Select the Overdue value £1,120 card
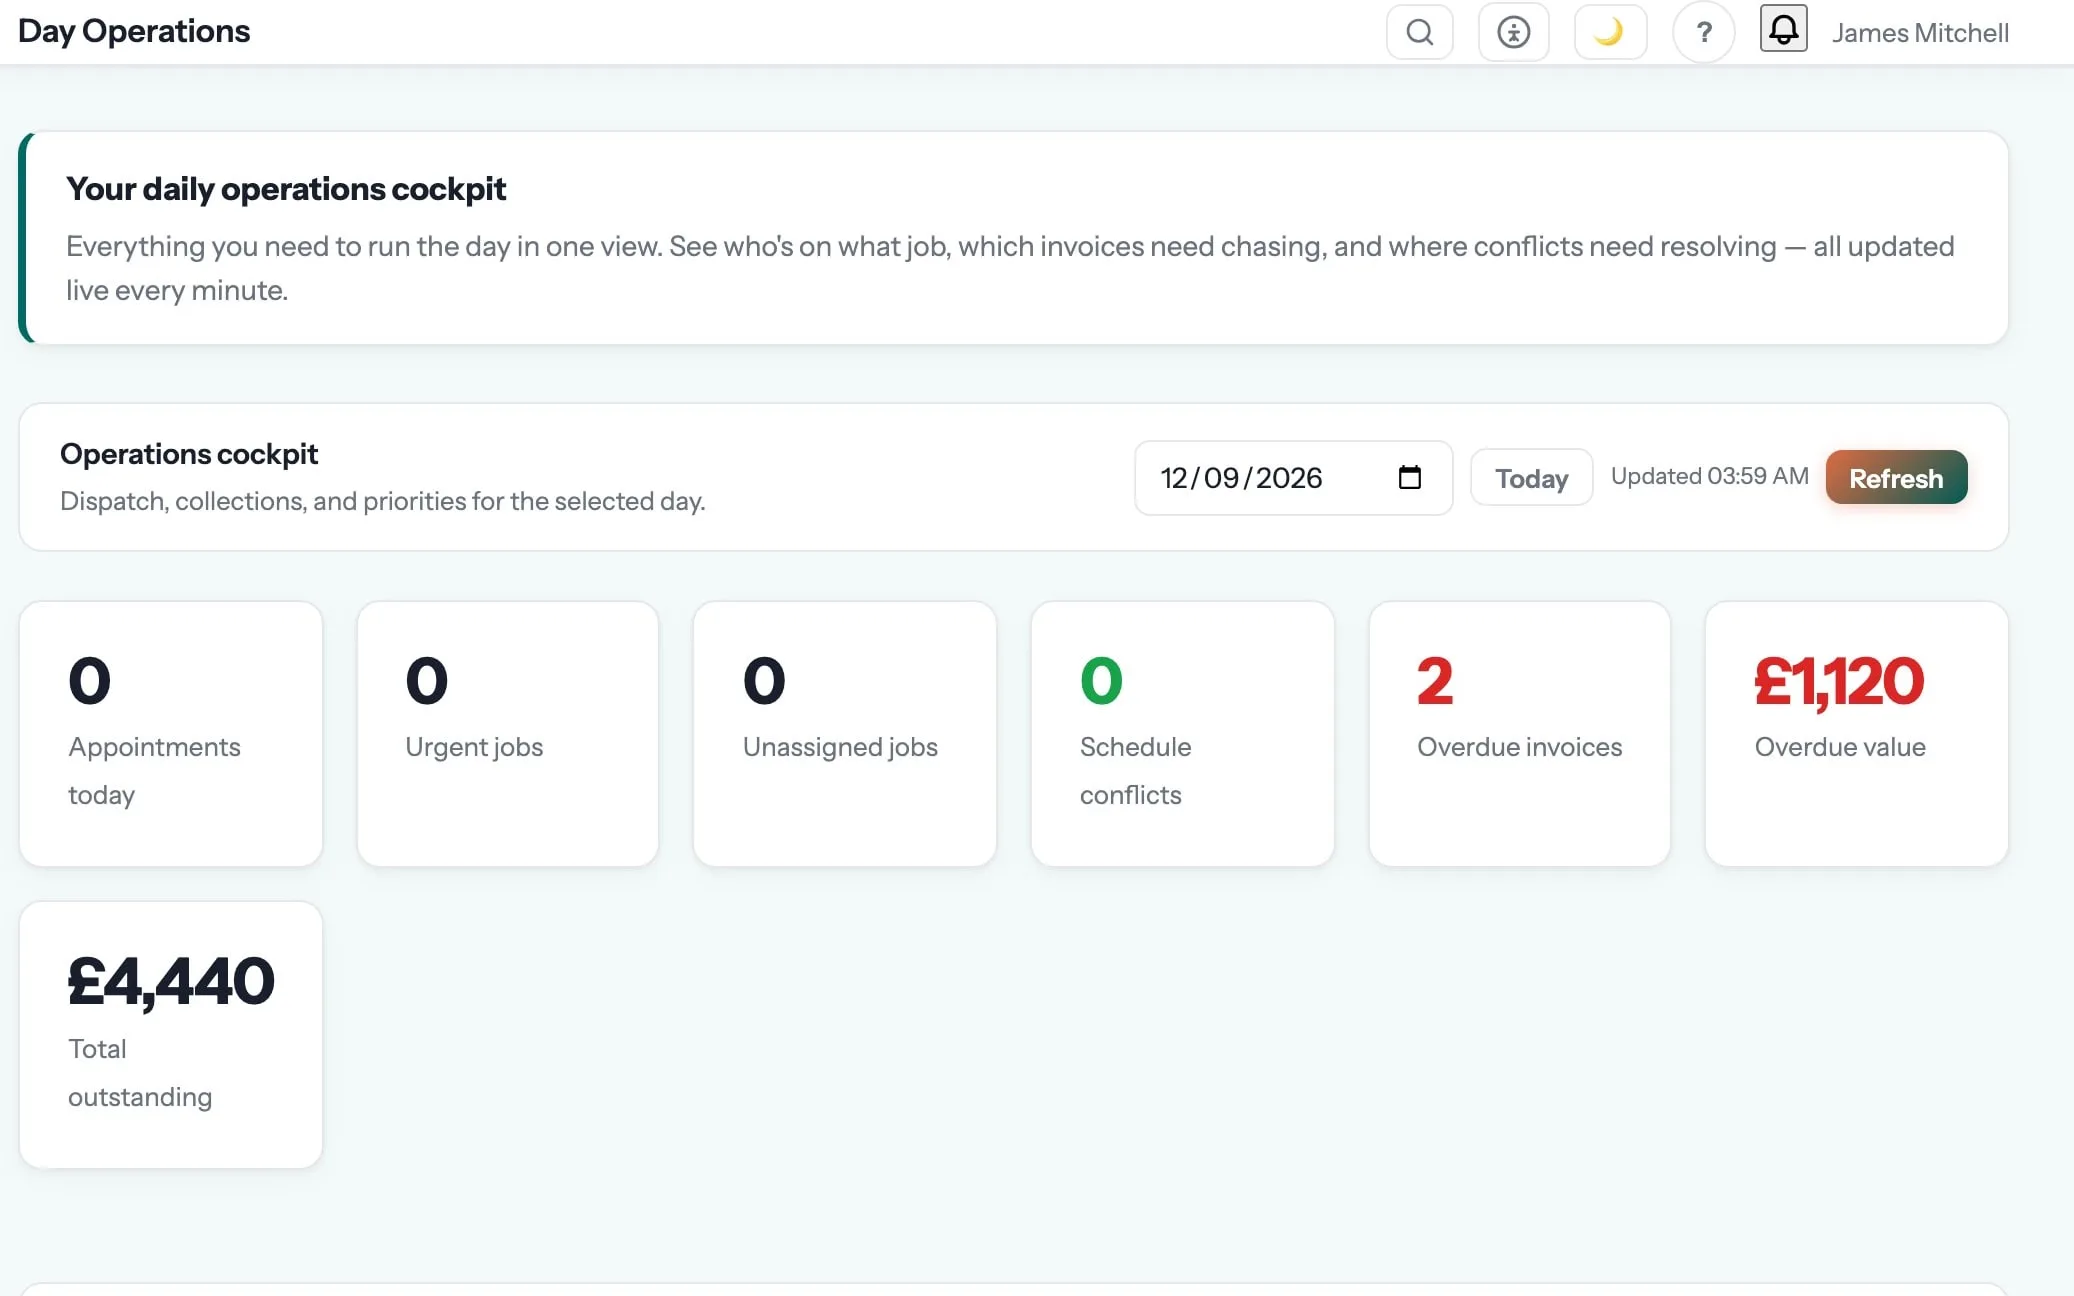The image size is (2074, 1296). click(1857, 734)
